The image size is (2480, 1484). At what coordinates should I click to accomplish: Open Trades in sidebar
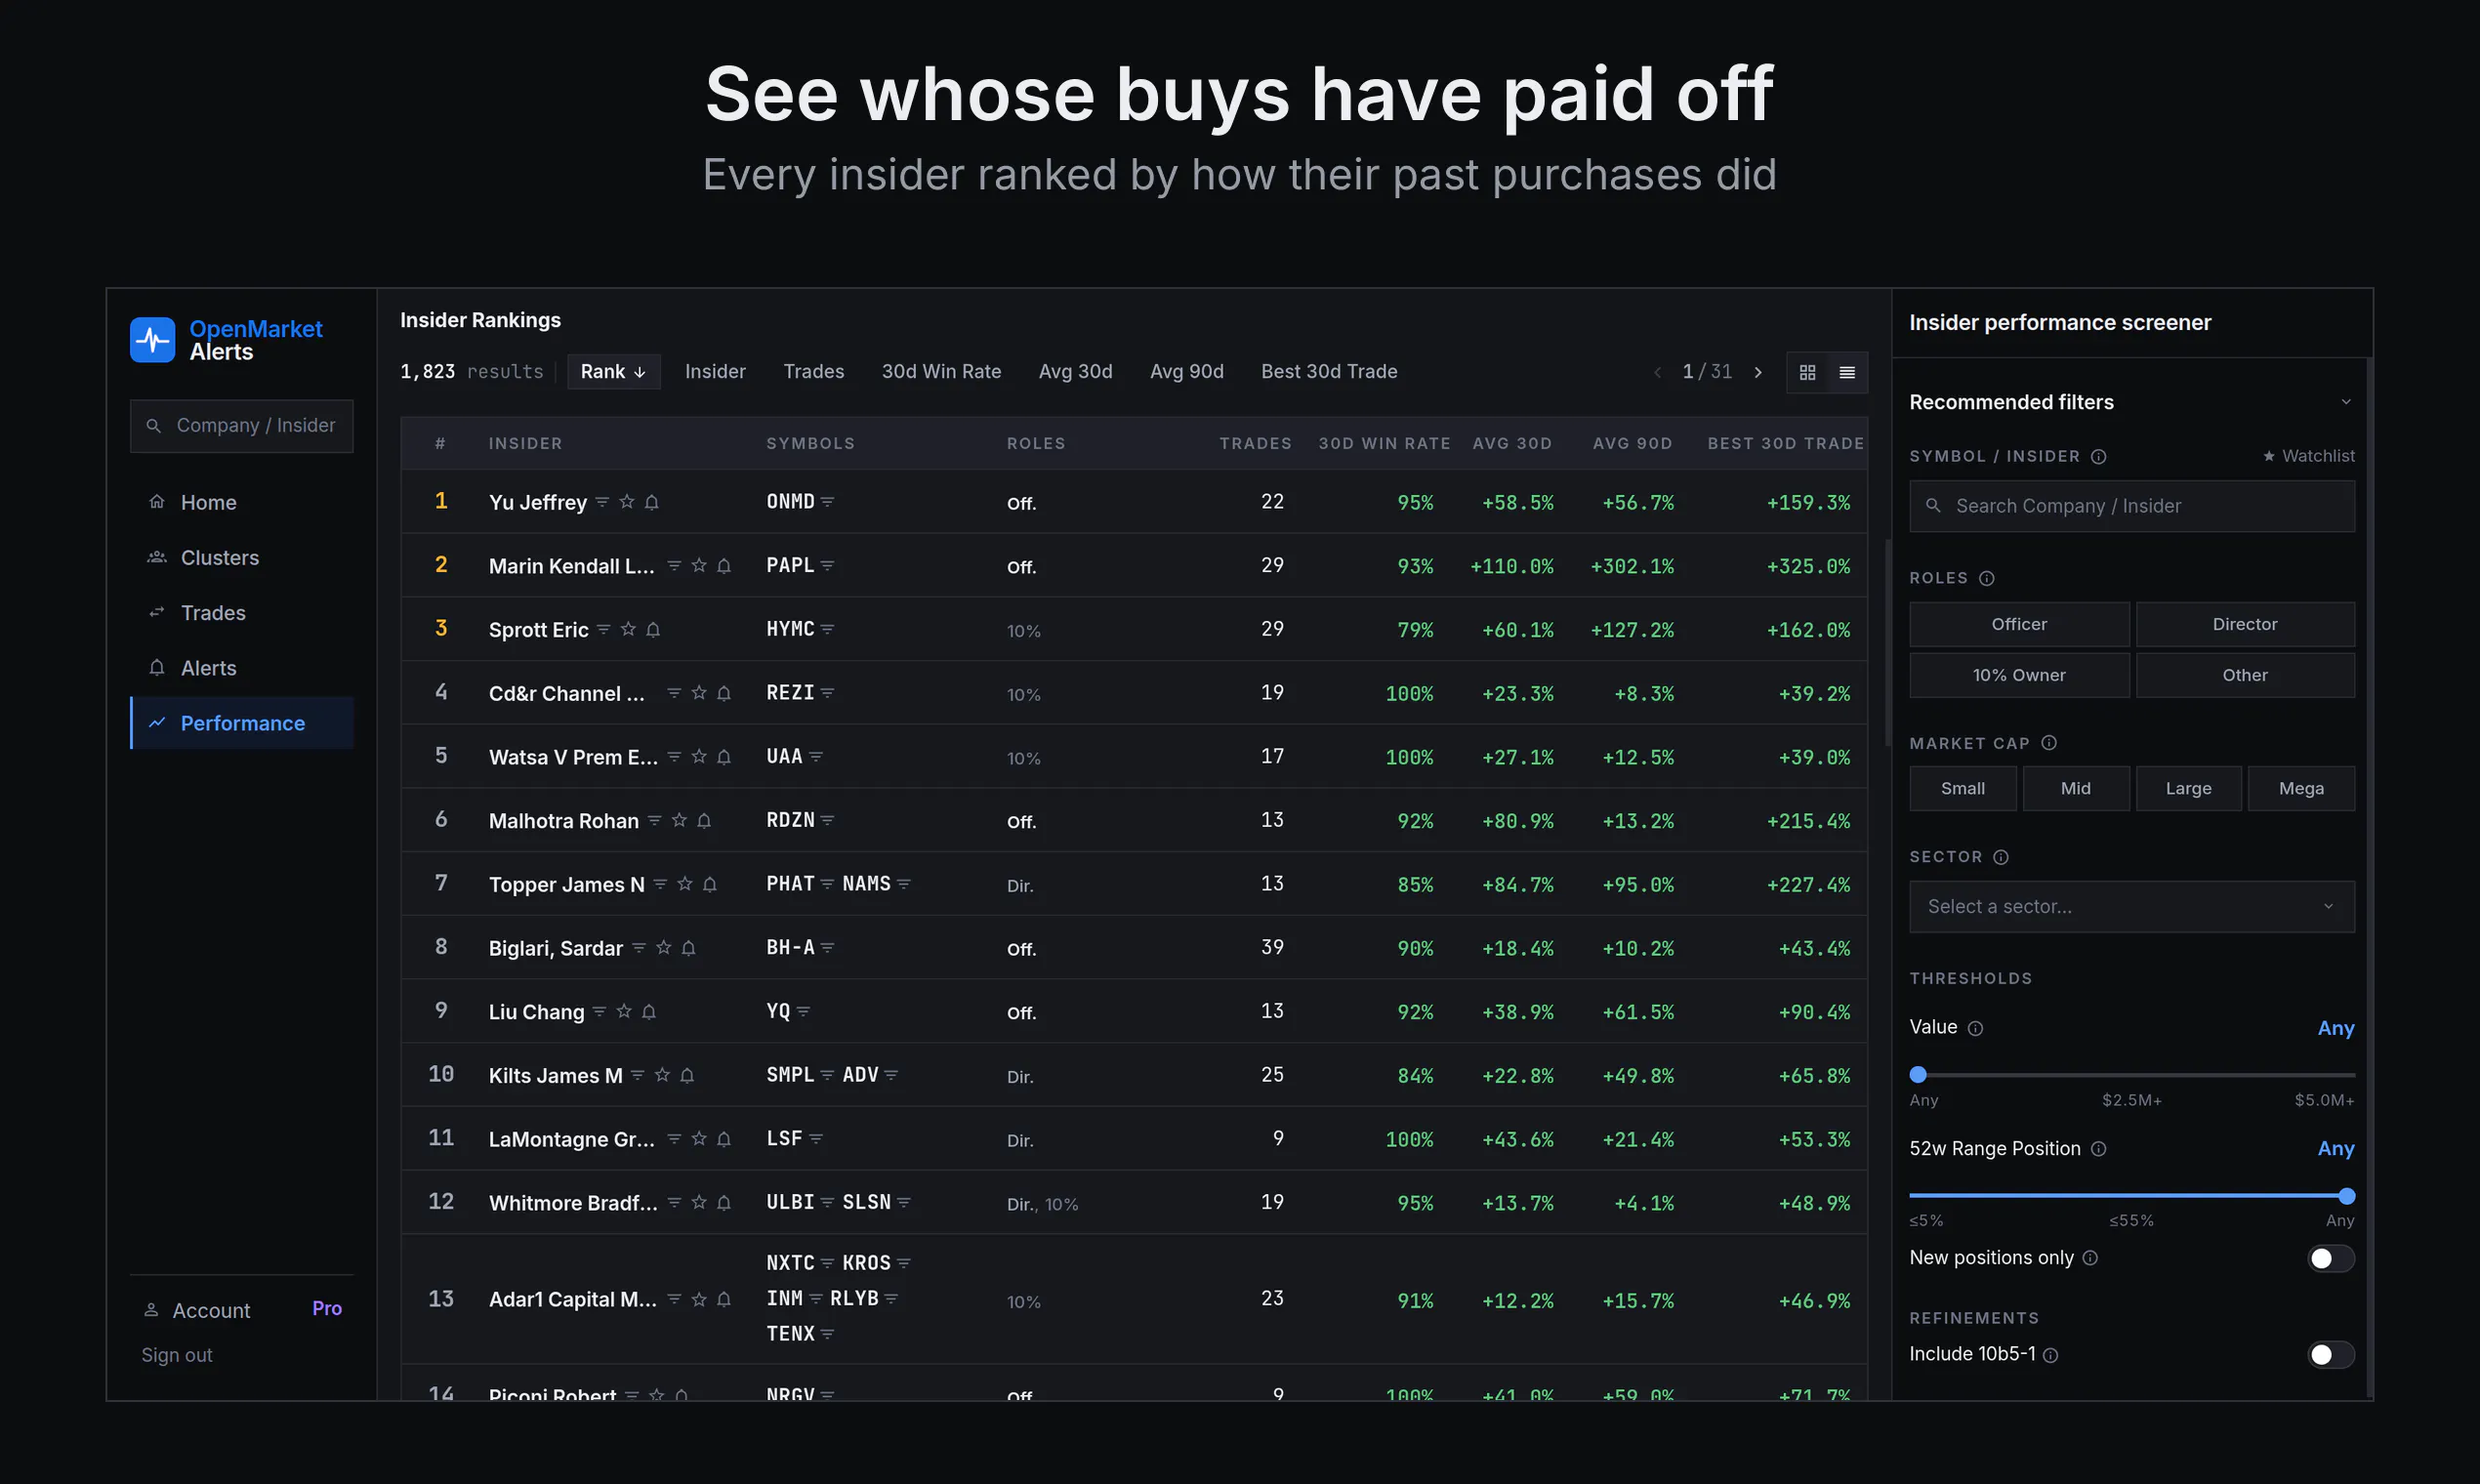point(242,613)
